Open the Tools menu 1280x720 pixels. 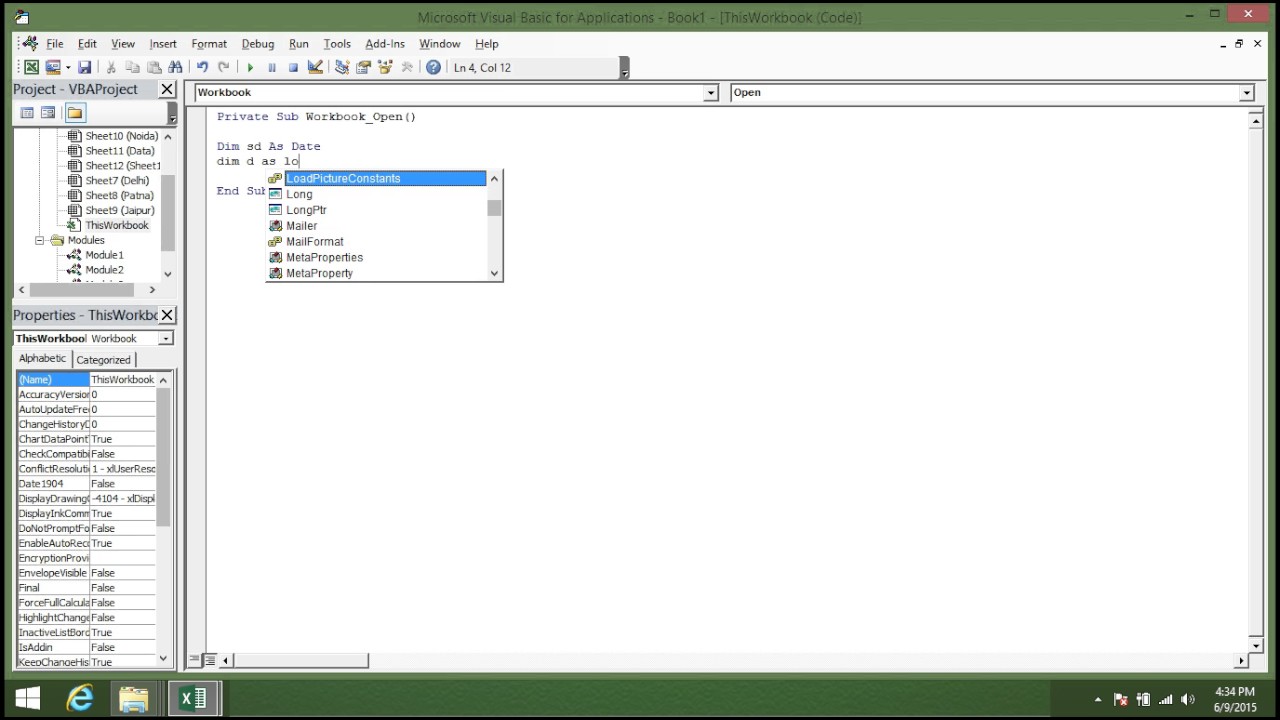[x=337, y=44]
